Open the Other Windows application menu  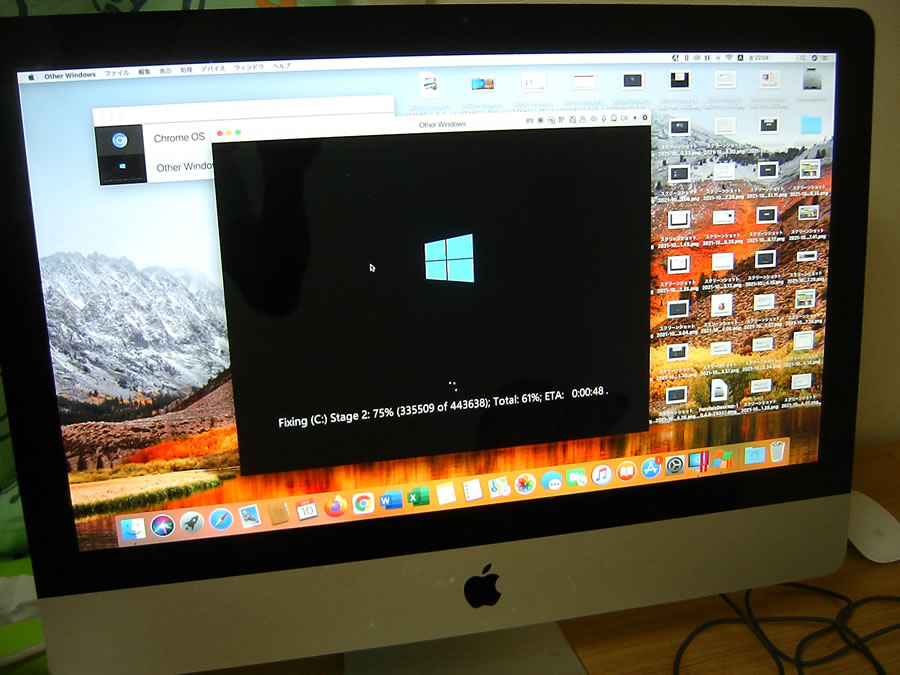70,75
